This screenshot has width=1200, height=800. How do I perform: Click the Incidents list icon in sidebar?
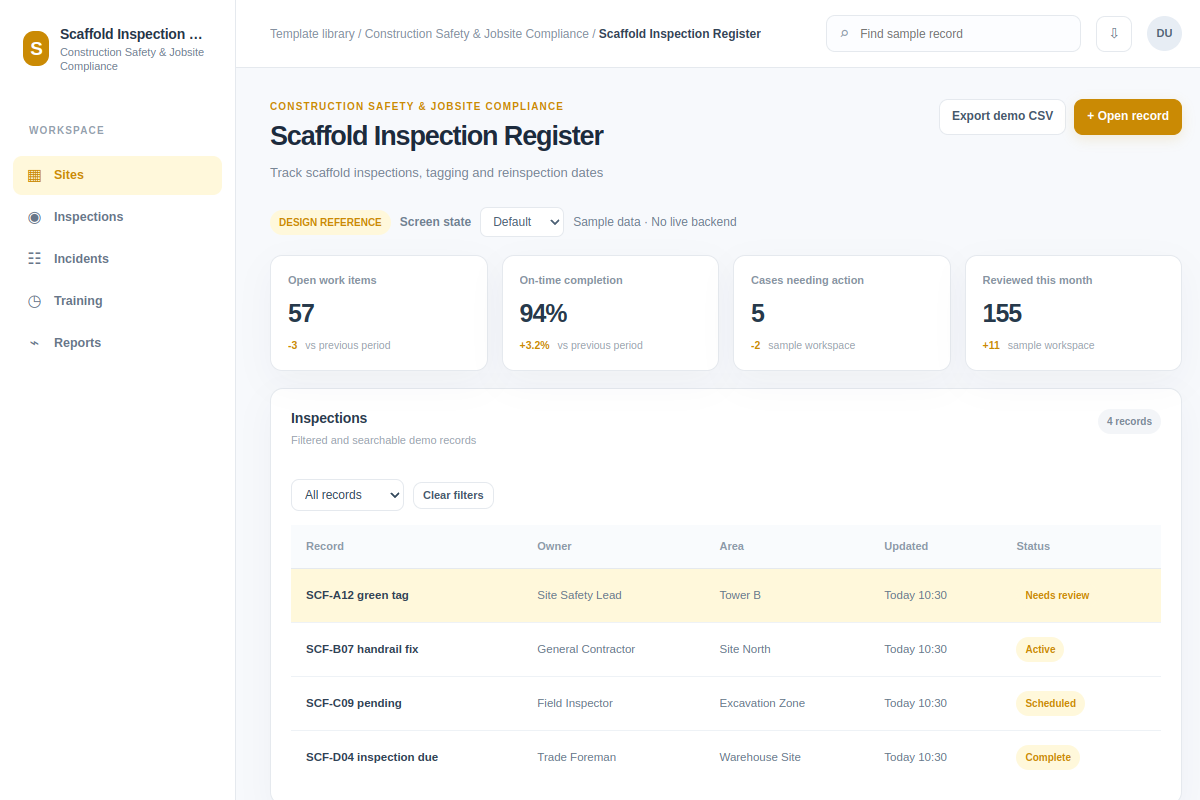tap(35, 259)
